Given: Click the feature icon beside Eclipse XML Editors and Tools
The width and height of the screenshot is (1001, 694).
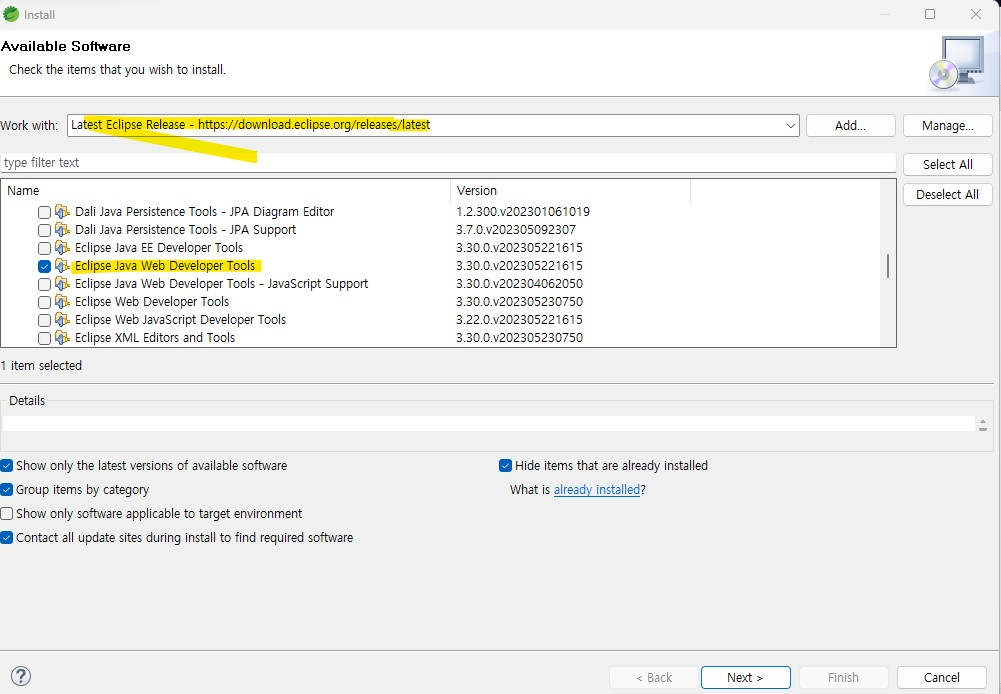Looking at the screenshot, I should [62, 337].
